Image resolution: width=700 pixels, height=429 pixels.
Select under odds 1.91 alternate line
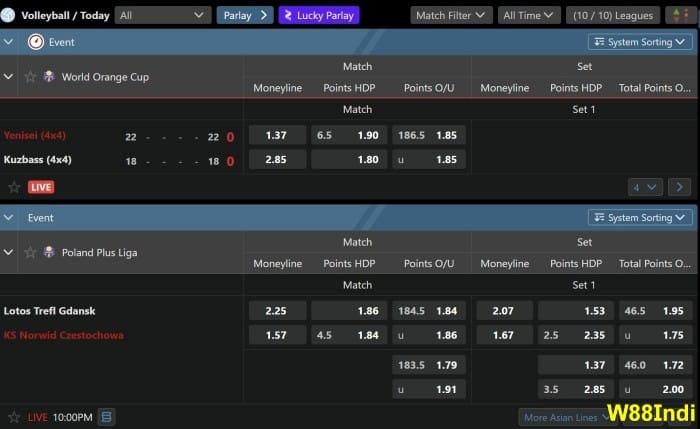click(x=429, y=389)
